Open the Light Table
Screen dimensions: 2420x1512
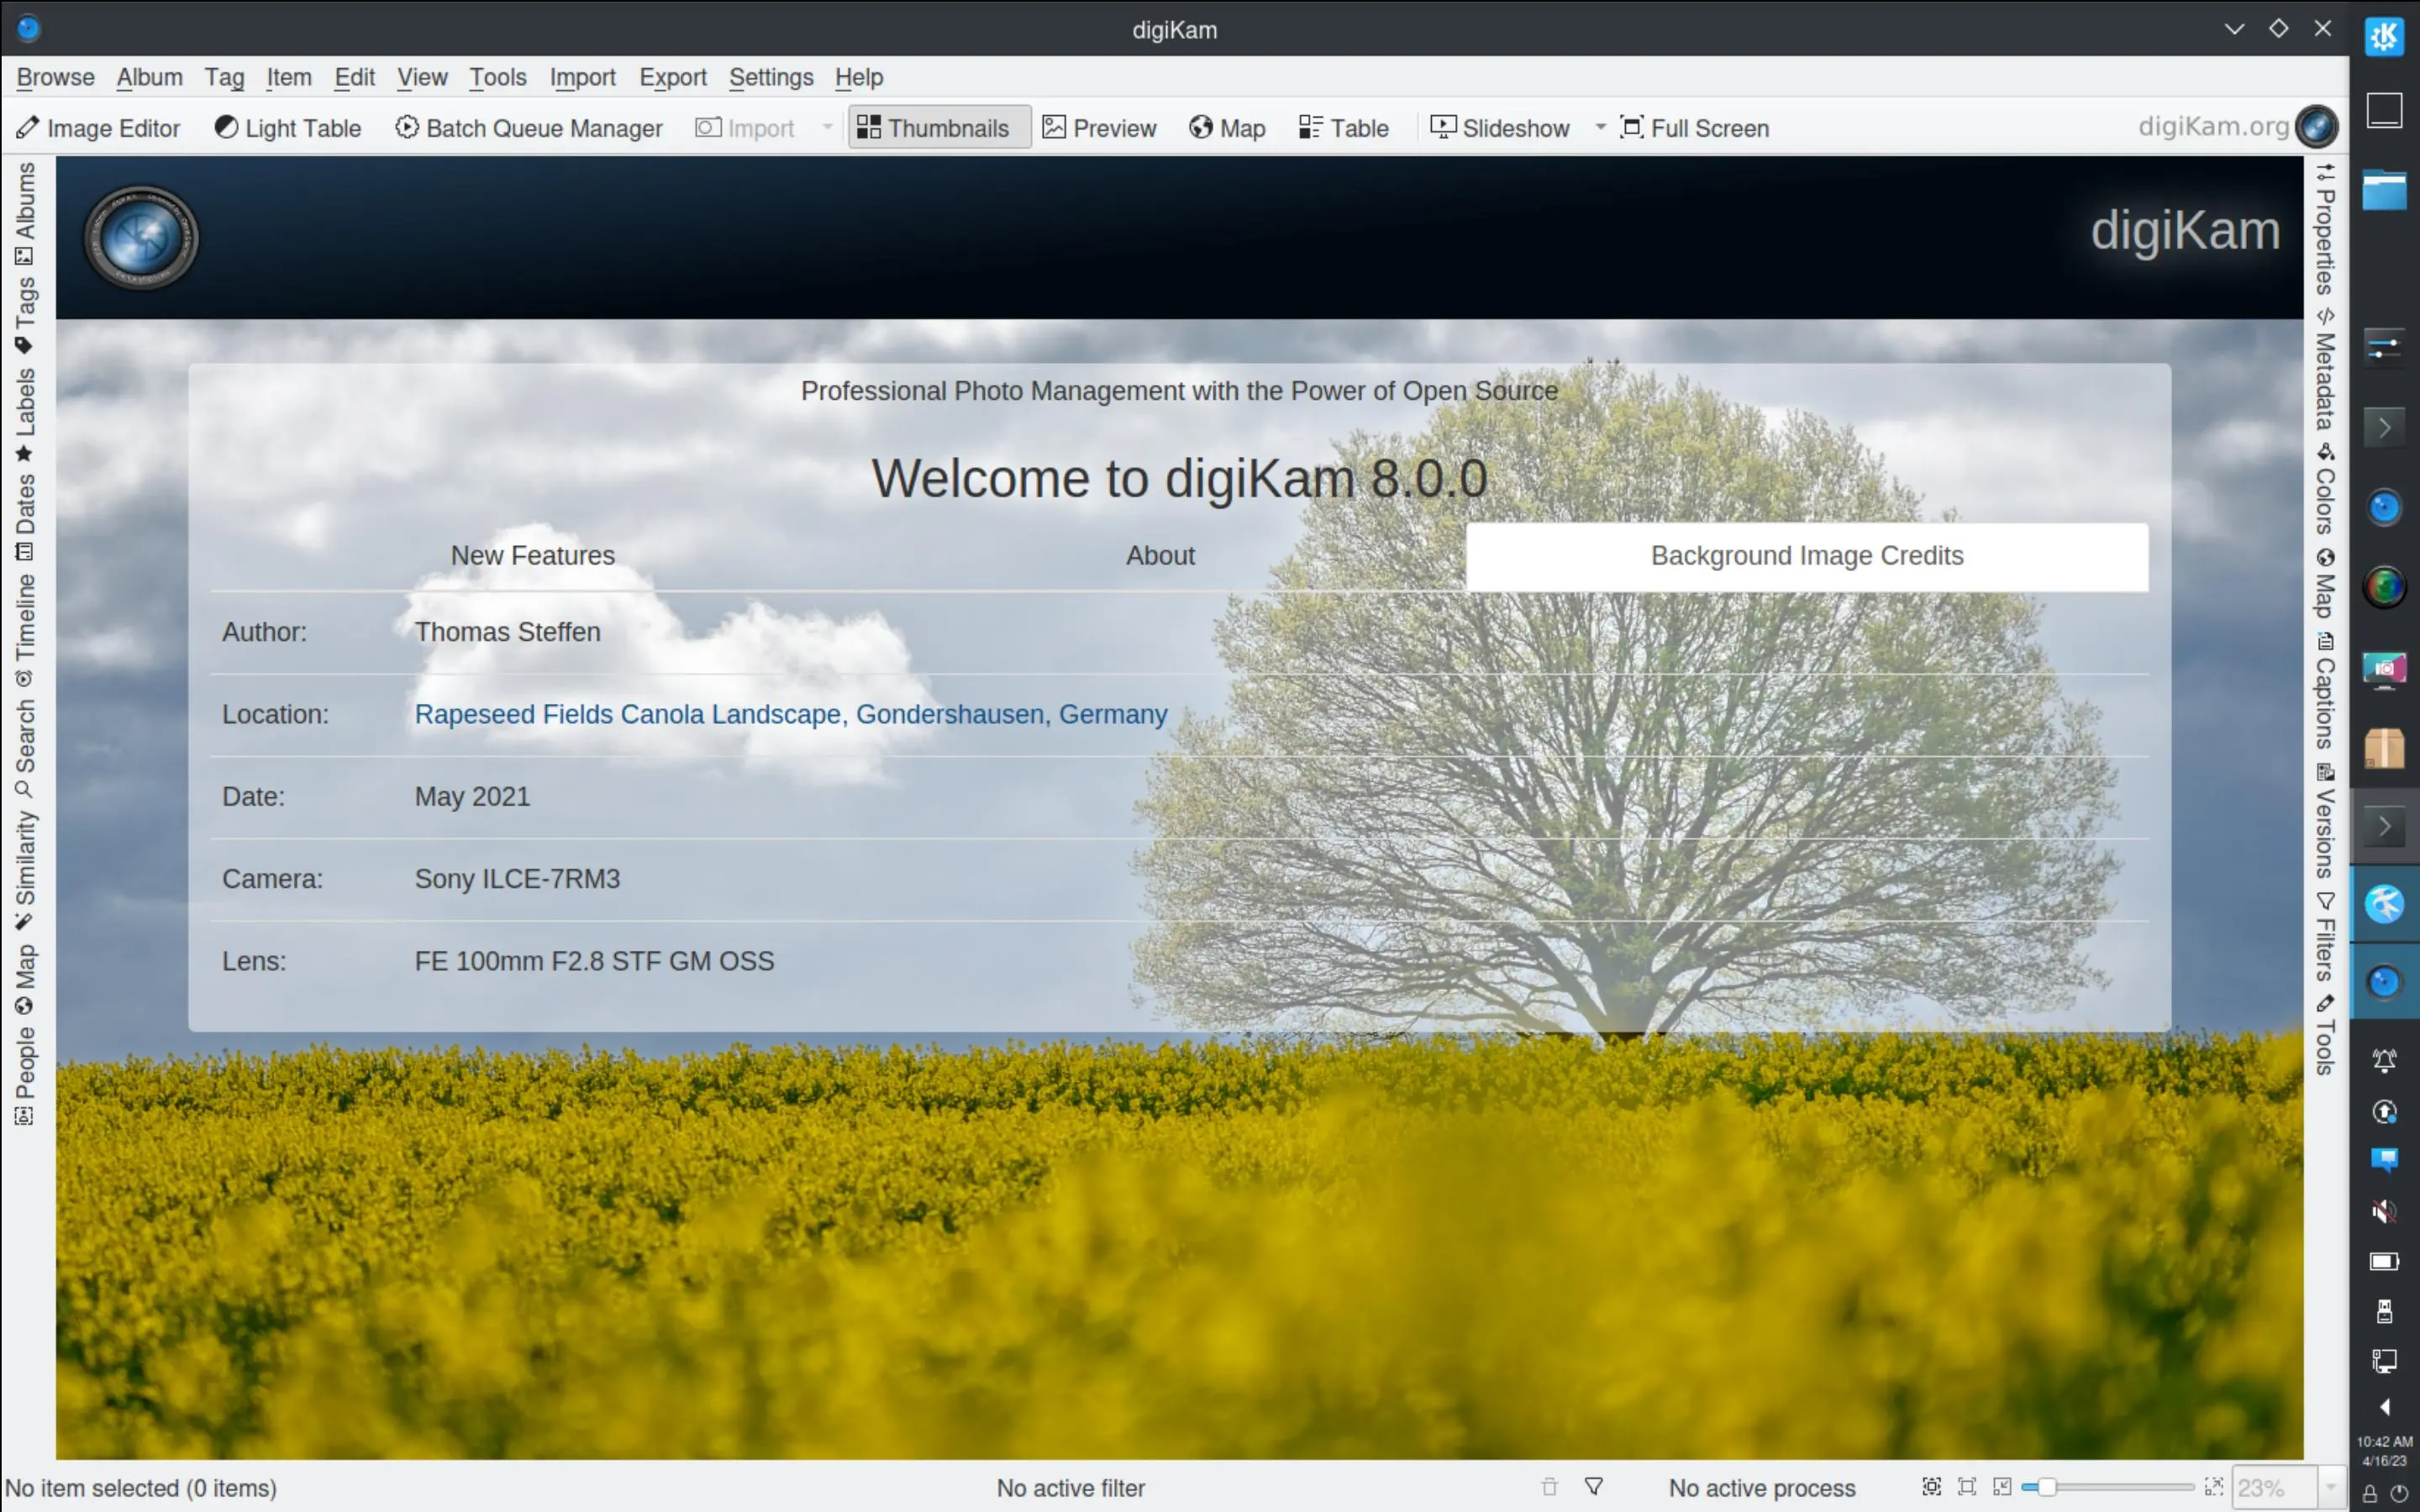[x=287, y=127]
